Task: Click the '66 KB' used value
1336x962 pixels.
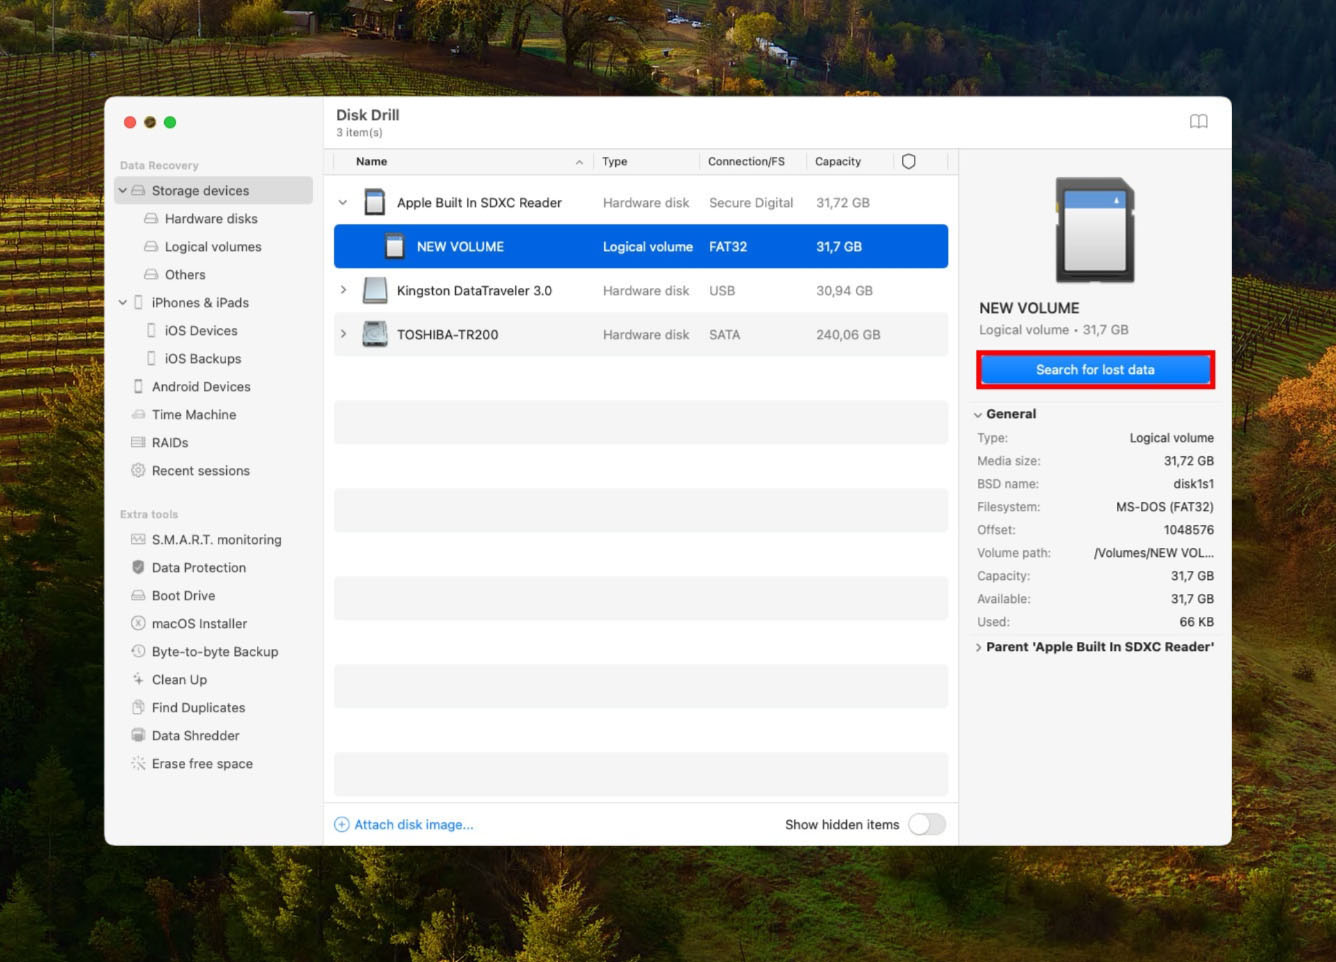Action: click(x=1196, y=622)
